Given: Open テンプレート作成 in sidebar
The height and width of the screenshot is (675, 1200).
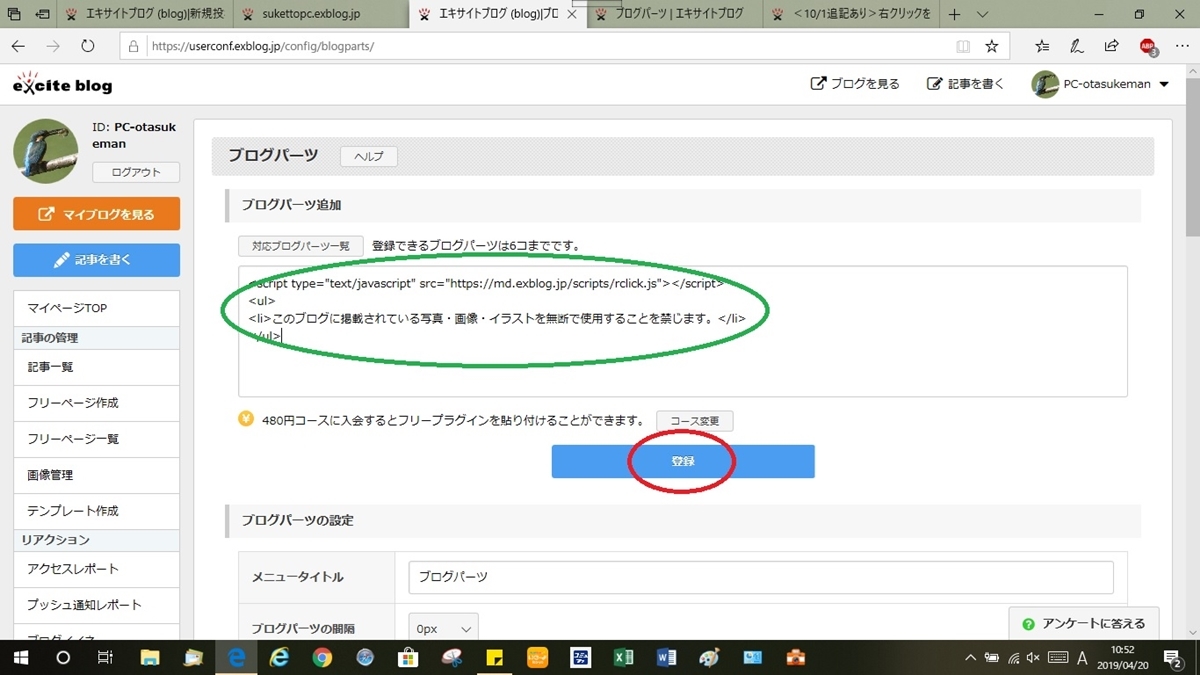Looking at the screenshot, I should (x=97, y=511).
